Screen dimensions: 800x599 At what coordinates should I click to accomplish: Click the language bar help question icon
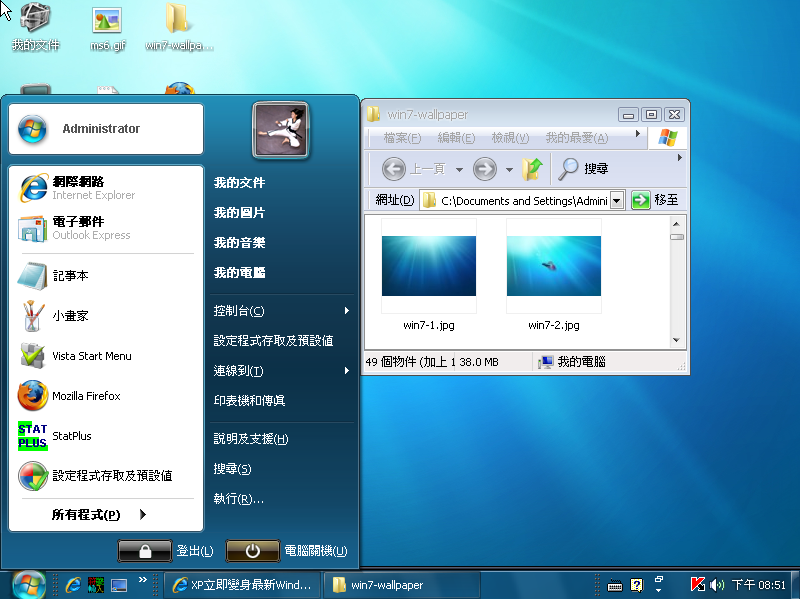[x=636, y=585]
